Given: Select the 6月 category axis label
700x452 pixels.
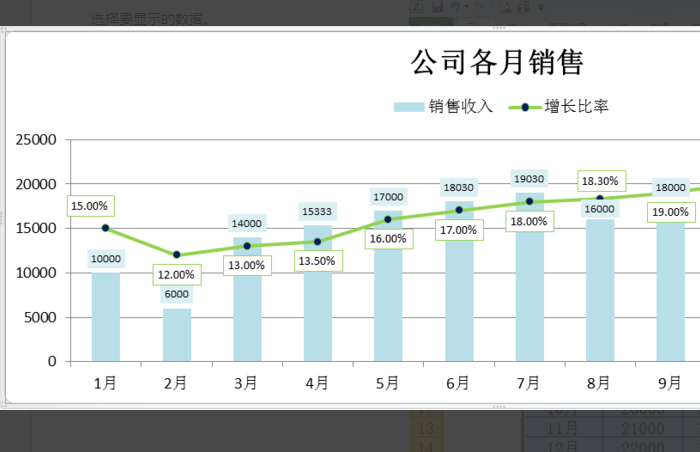Looking at the screenshot, I should tap(458, 383).
